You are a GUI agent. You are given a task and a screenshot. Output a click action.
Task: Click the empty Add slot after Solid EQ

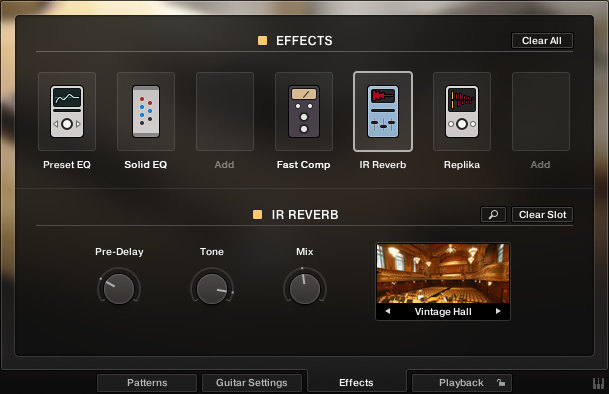225,112
